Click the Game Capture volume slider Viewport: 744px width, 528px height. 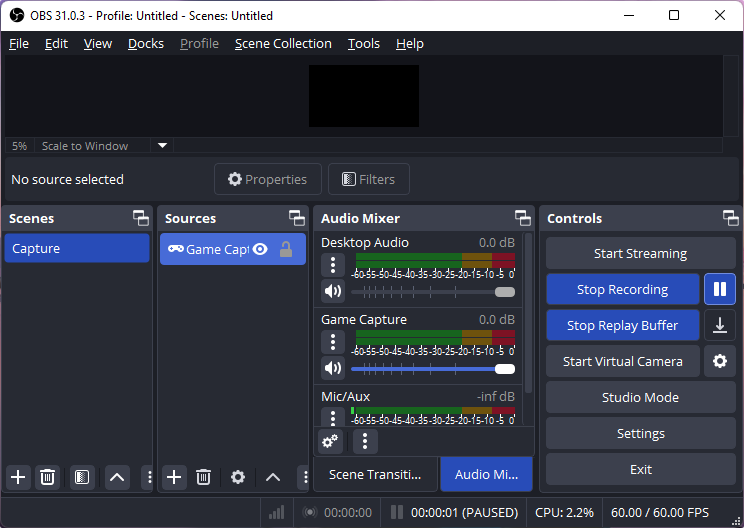pyautogui.click(x=430, y=369)
